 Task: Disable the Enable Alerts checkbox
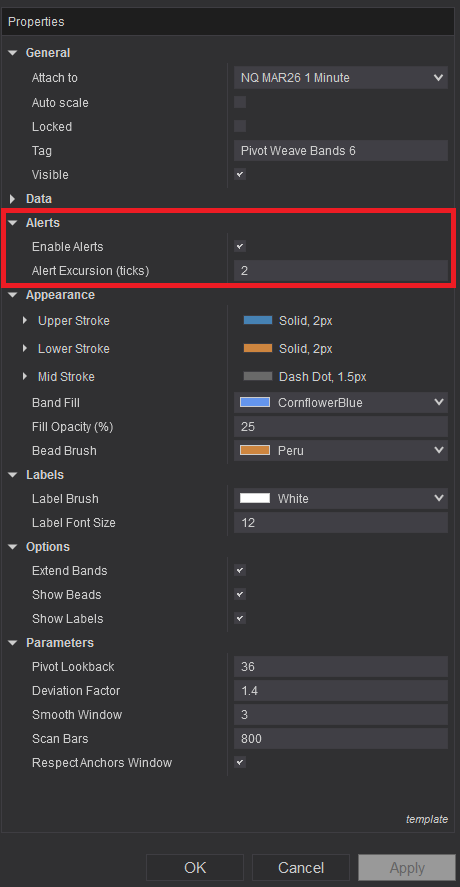240,246
